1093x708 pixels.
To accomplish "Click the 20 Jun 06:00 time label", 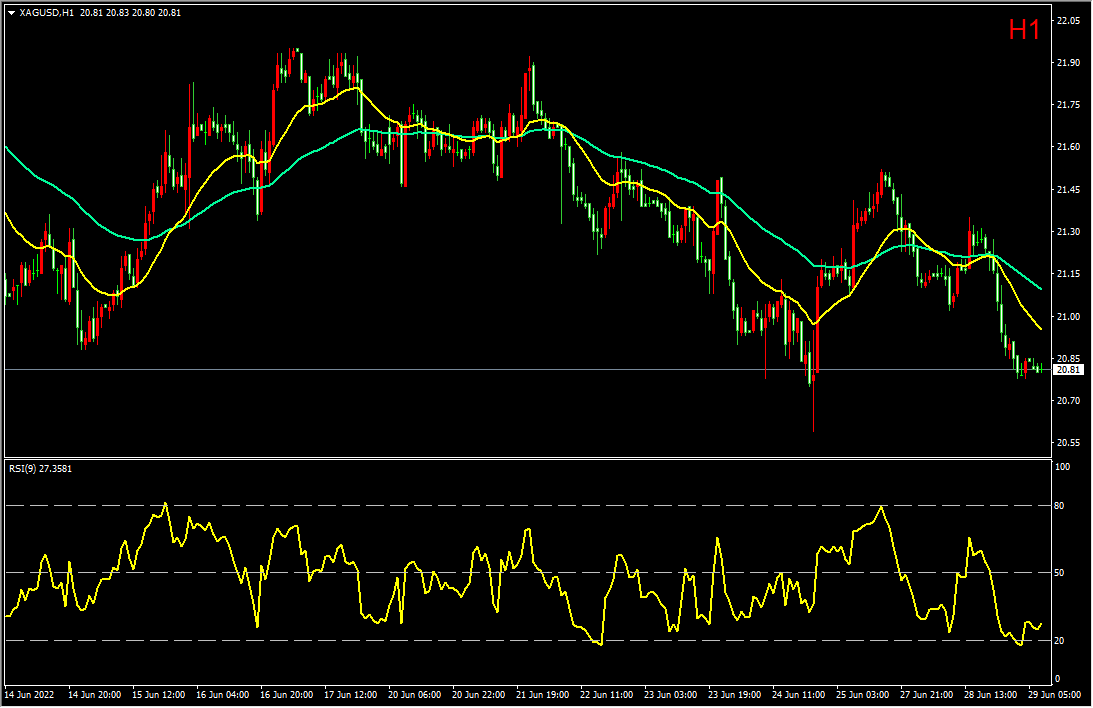I will click(x=415, y=695).
